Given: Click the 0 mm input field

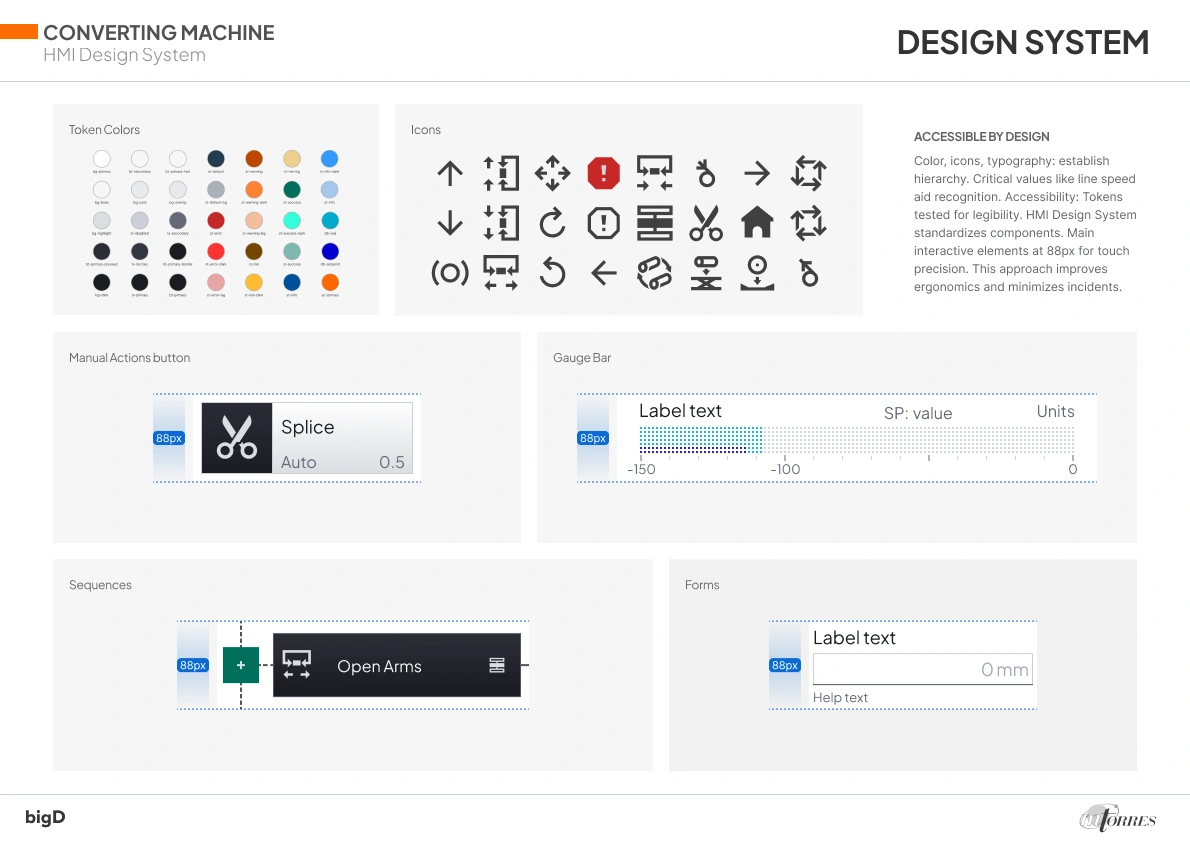Looking at the screenshot, I should coord(922,670).
